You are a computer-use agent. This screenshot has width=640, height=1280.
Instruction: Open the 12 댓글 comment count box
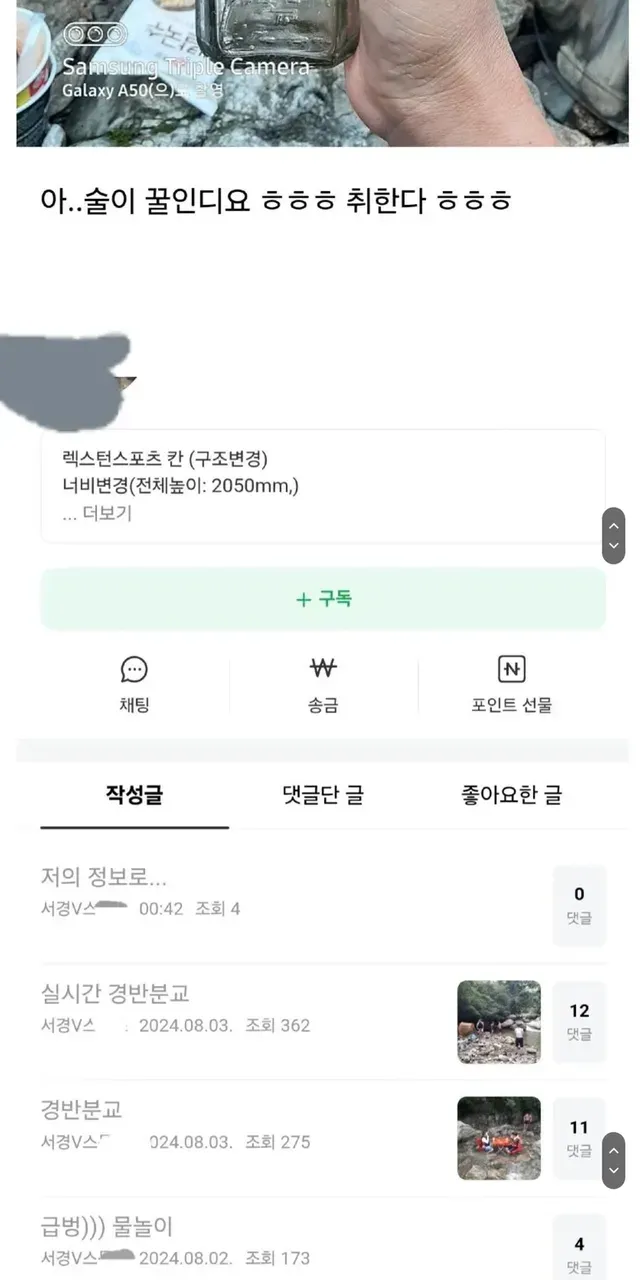(x=579, y=1021)
